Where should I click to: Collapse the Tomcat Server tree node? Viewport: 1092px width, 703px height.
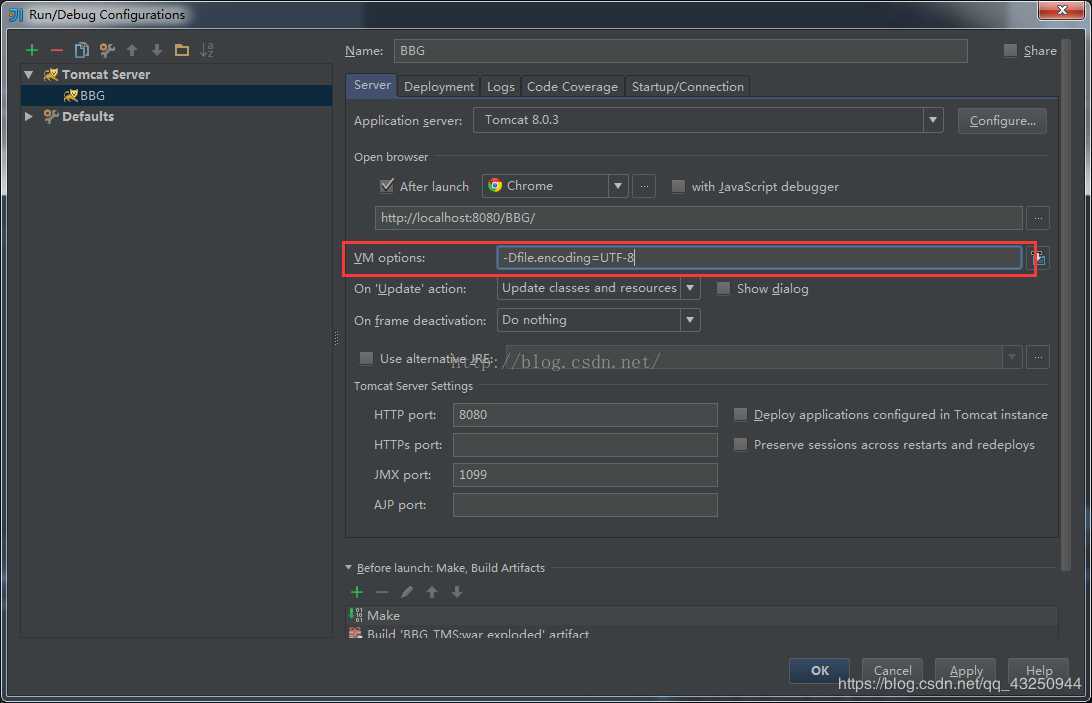click(29, 75)
